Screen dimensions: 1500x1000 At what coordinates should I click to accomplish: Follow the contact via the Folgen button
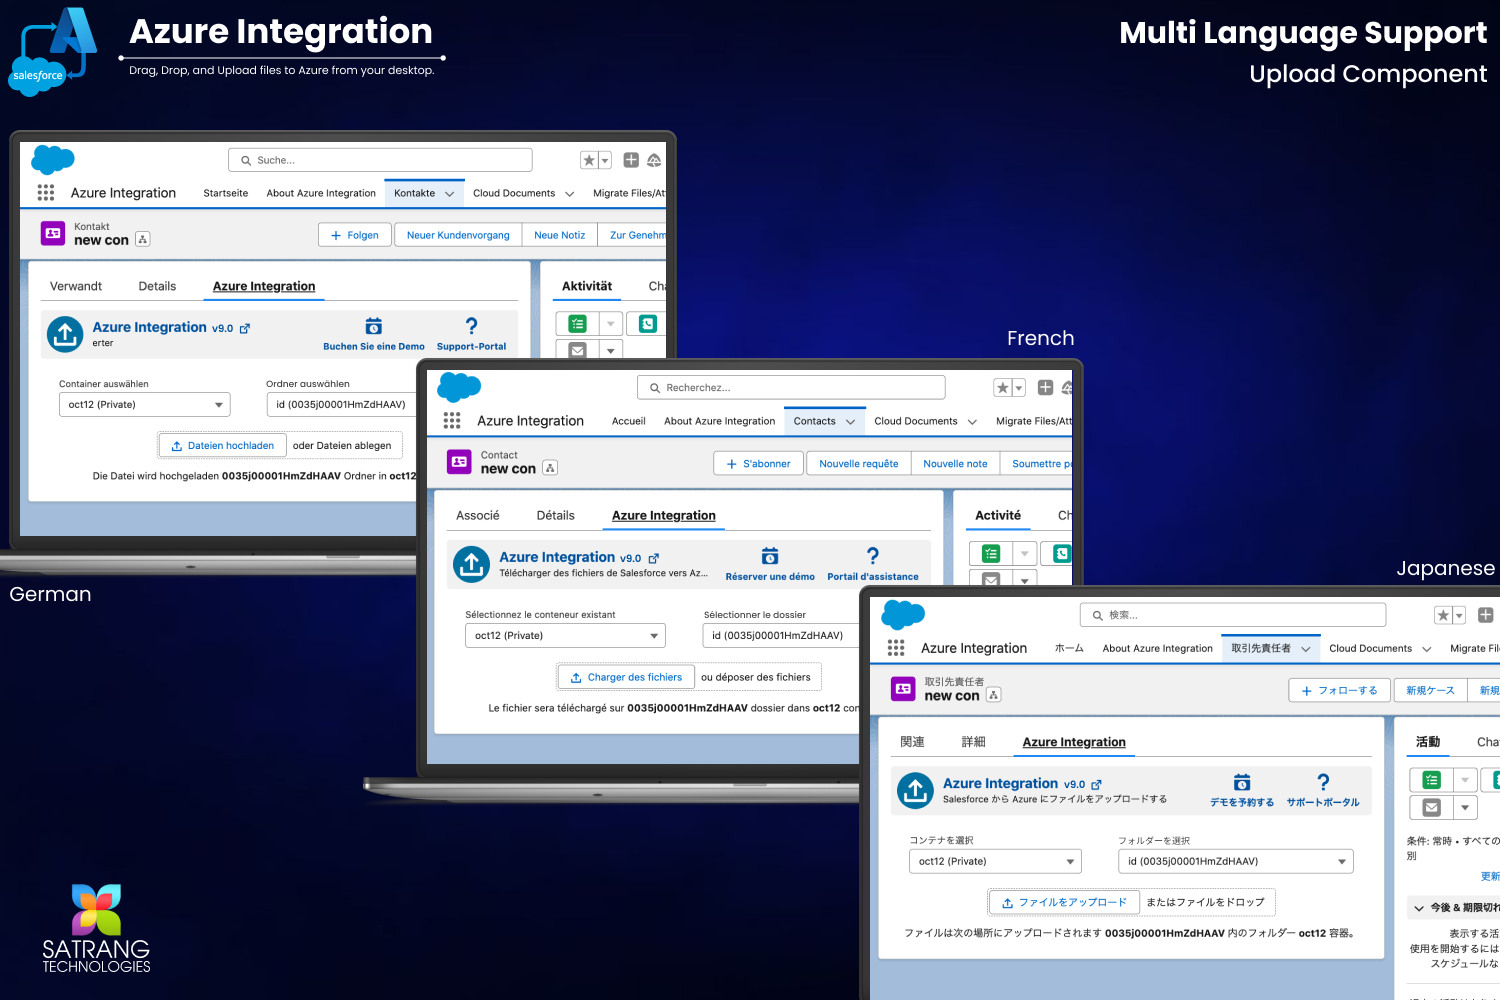click(x=354, y=234)
